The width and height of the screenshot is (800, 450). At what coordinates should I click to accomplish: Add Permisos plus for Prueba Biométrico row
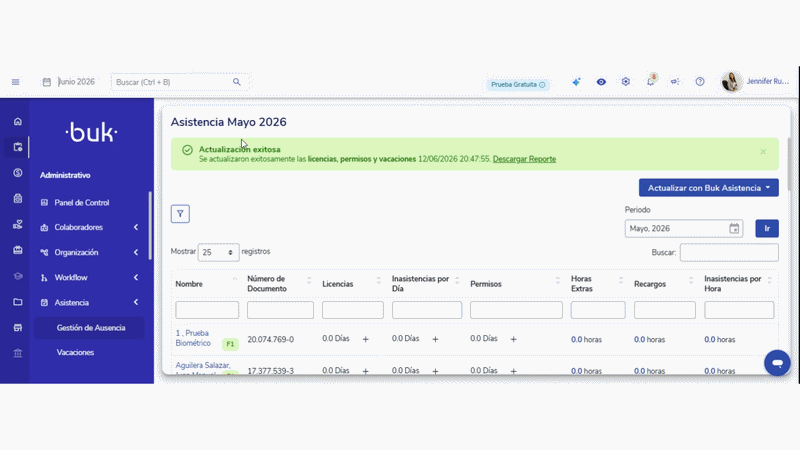click(513, 339)
